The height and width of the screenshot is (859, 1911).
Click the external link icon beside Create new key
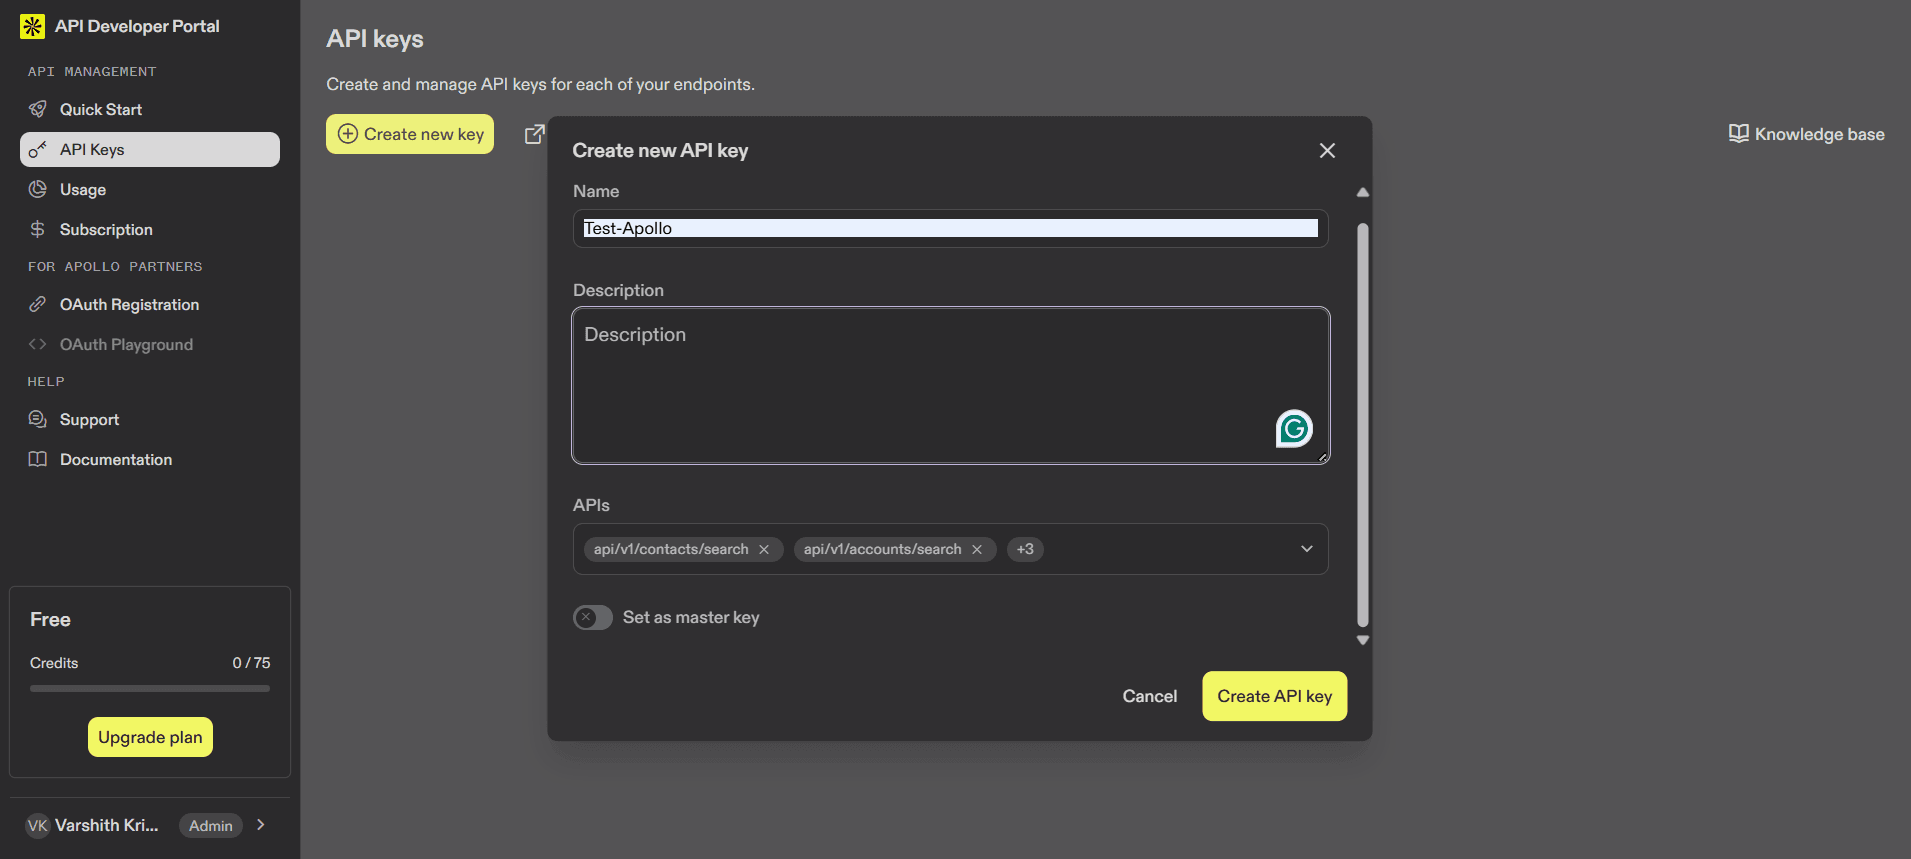[535, 134]
